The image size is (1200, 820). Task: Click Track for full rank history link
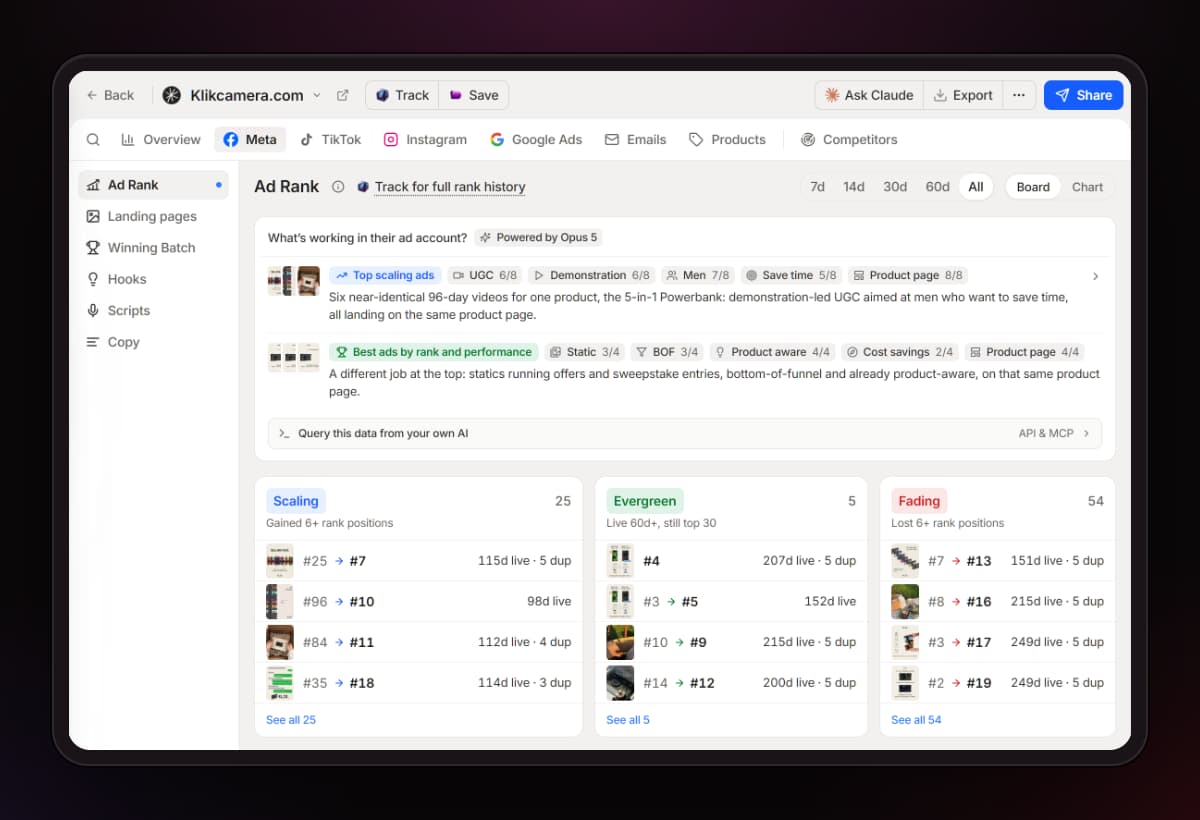click(450, 187)
